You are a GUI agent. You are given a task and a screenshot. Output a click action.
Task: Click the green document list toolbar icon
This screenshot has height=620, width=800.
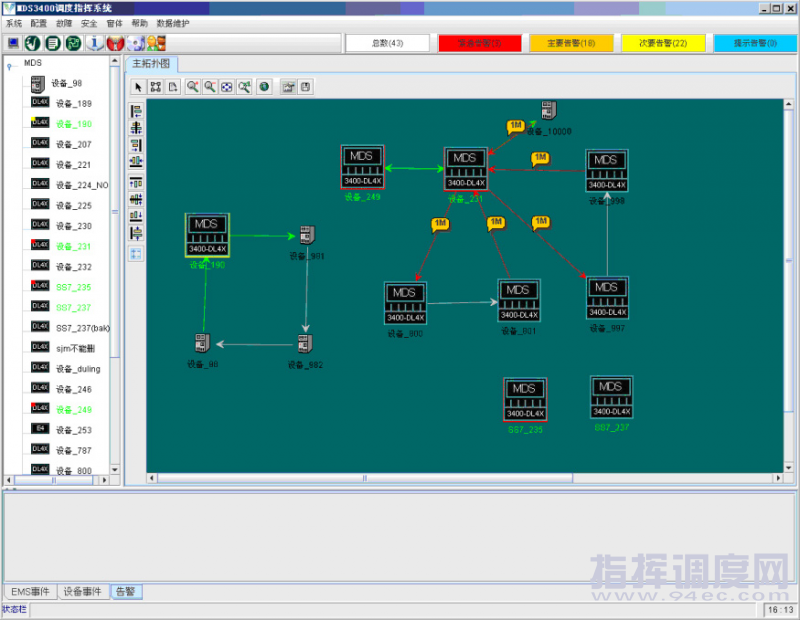53,43
